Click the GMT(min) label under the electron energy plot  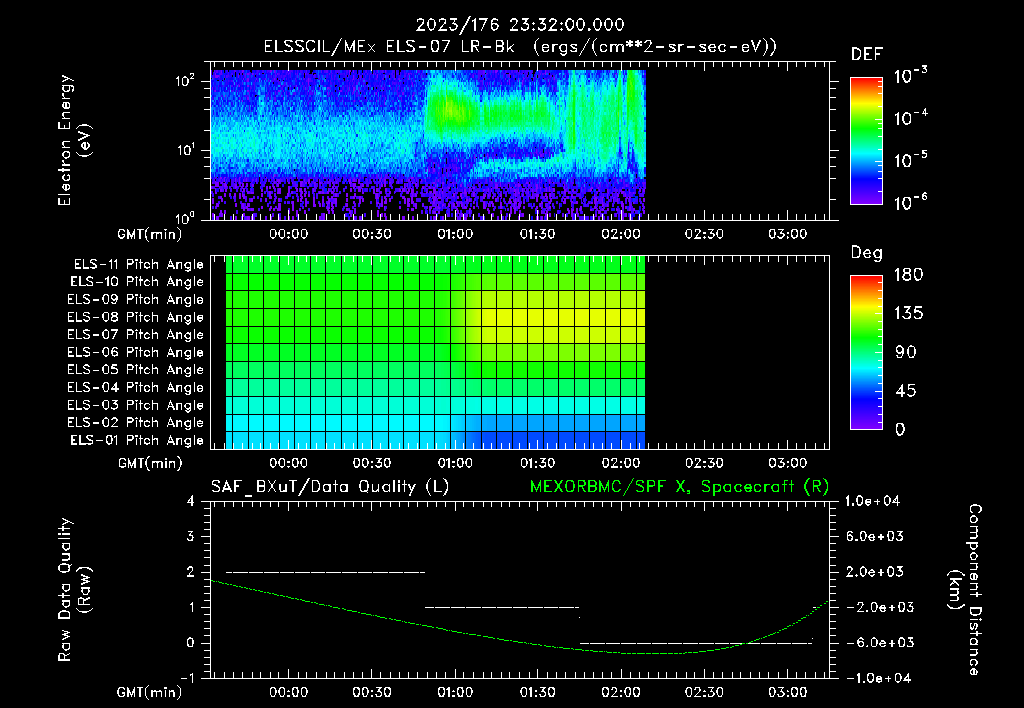(150, 234)
